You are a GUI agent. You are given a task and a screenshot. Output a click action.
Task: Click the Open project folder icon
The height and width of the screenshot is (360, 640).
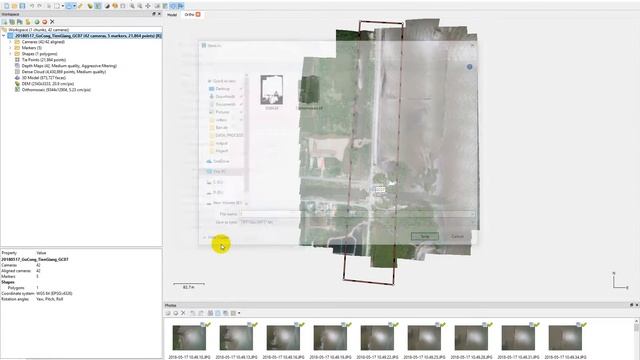[x=14, y=6]
